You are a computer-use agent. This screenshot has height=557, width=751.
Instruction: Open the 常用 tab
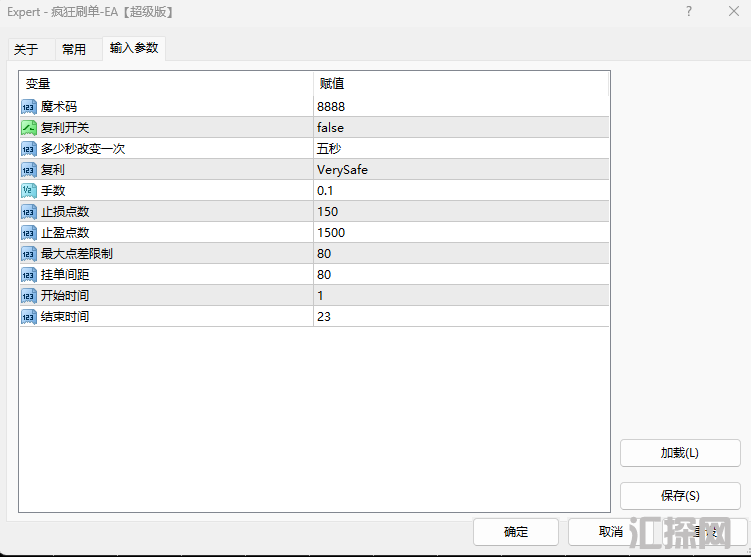pos(74,49)
